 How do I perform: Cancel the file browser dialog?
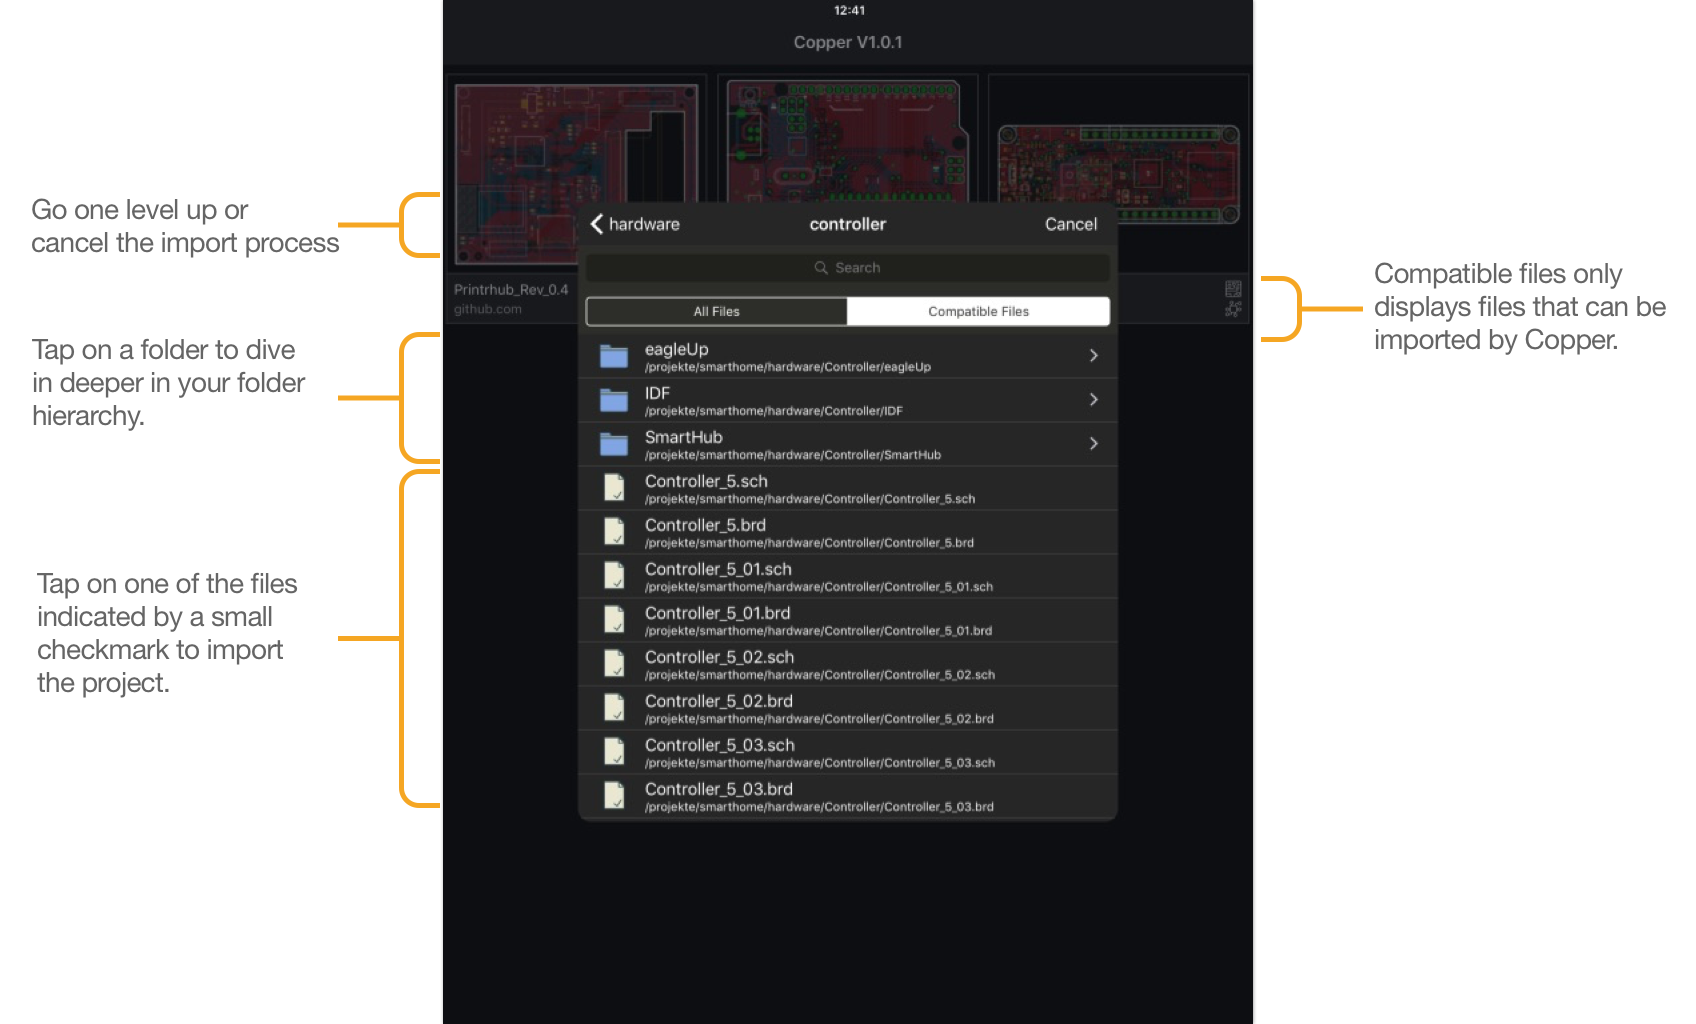[1070, 224]
